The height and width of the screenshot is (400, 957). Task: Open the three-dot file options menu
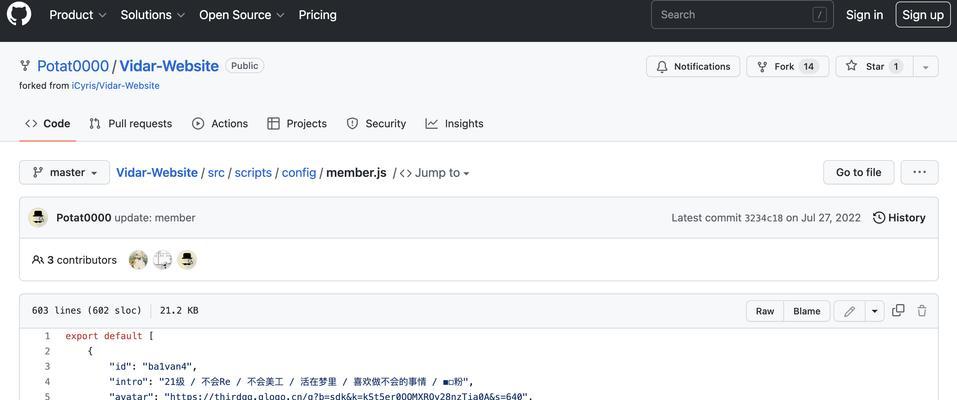920,172
